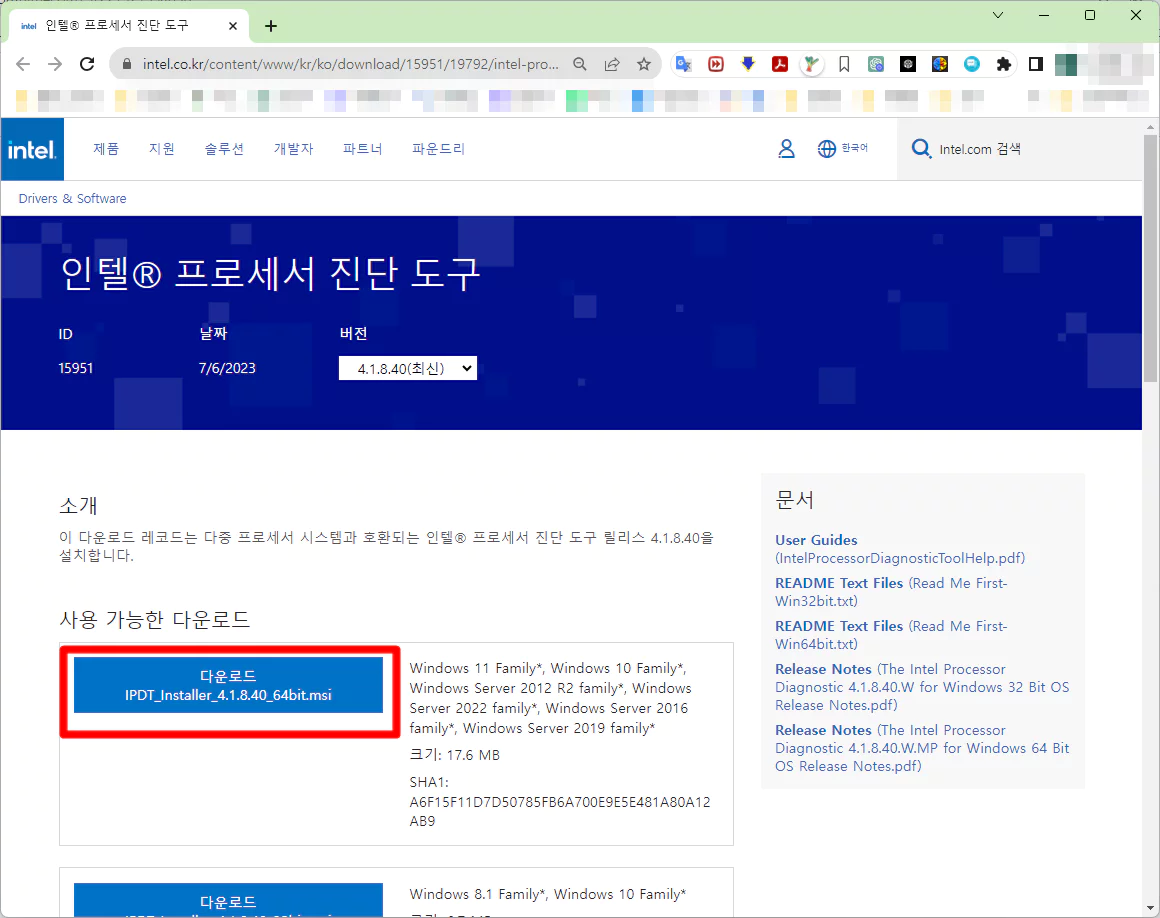Click the 사용 가능한 다운로드 heading
This screenshot has height=918, width=1160.
tap(155, 619)
